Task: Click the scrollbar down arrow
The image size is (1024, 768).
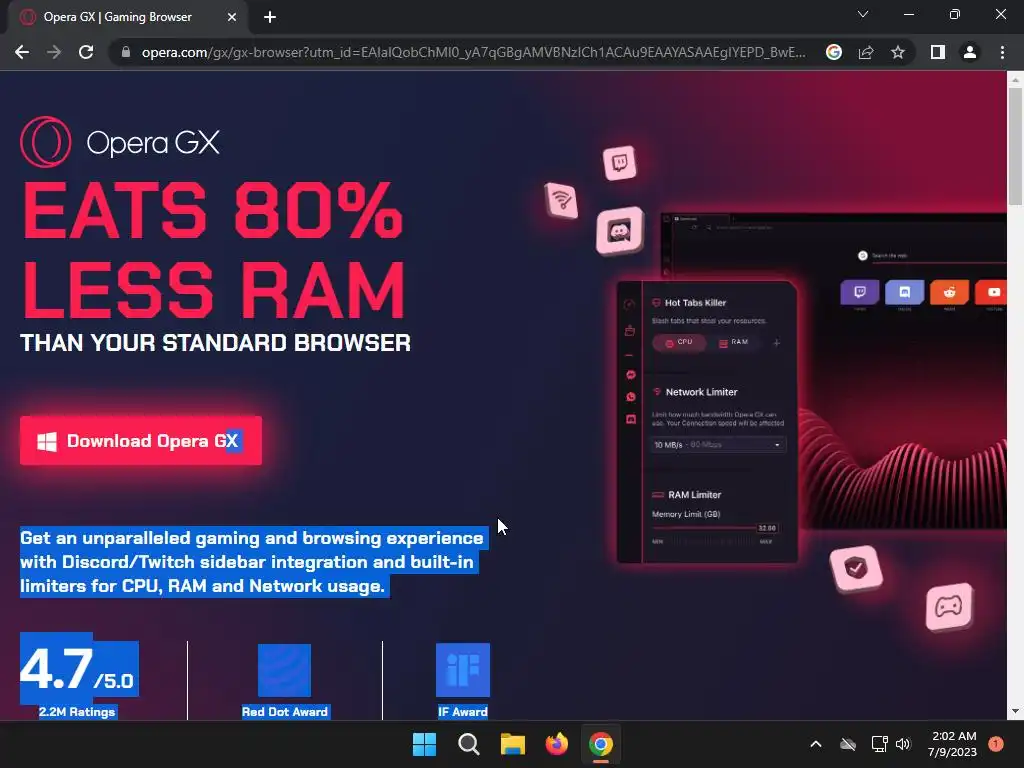Action: point(1015,711)
